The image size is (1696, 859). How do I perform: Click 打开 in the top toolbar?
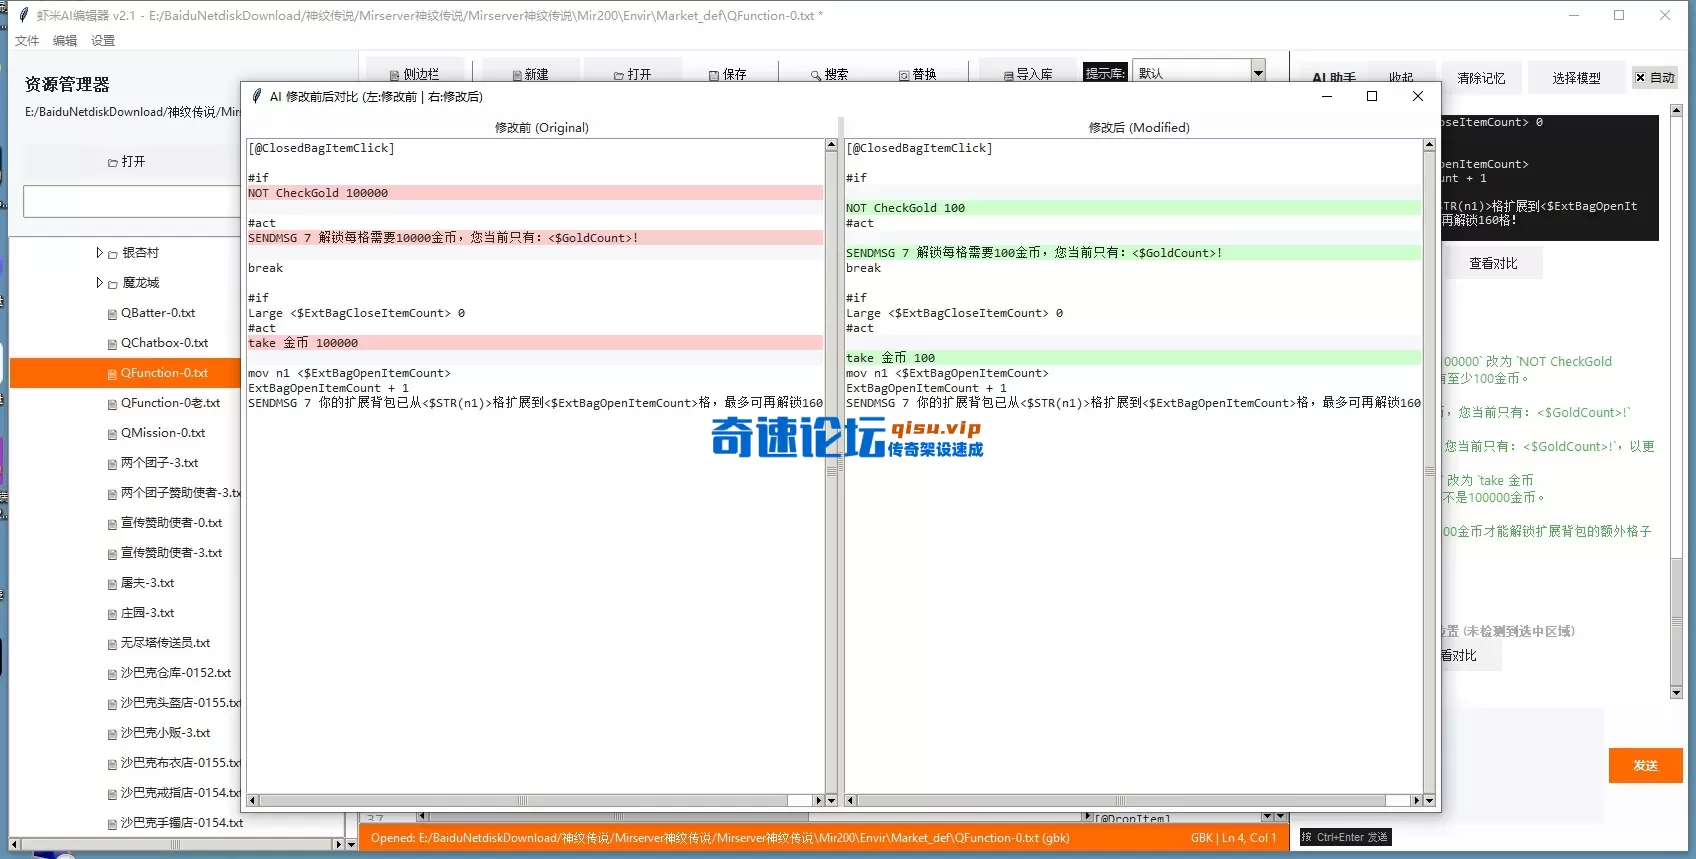[x=632, y=74]
